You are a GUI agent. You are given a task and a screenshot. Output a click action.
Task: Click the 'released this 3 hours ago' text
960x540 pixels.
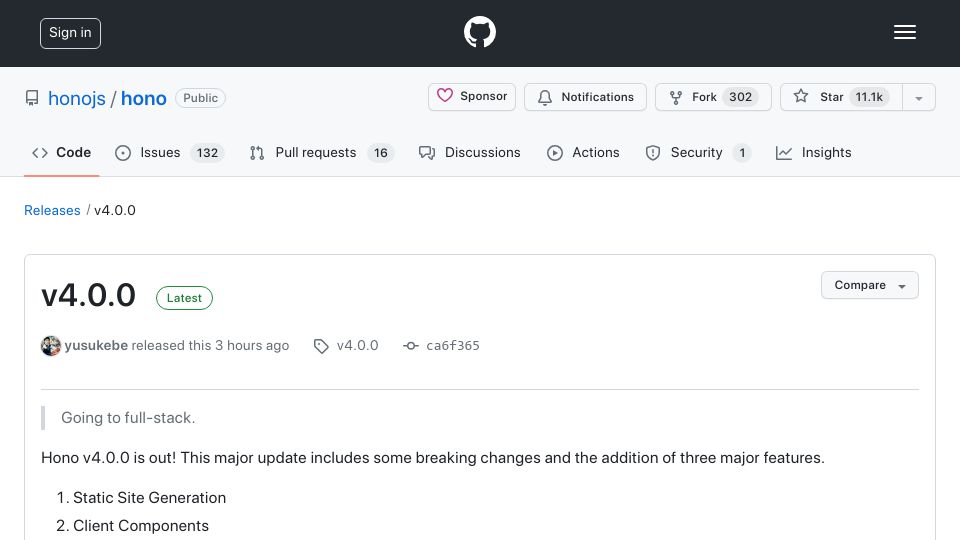[210, 345]
